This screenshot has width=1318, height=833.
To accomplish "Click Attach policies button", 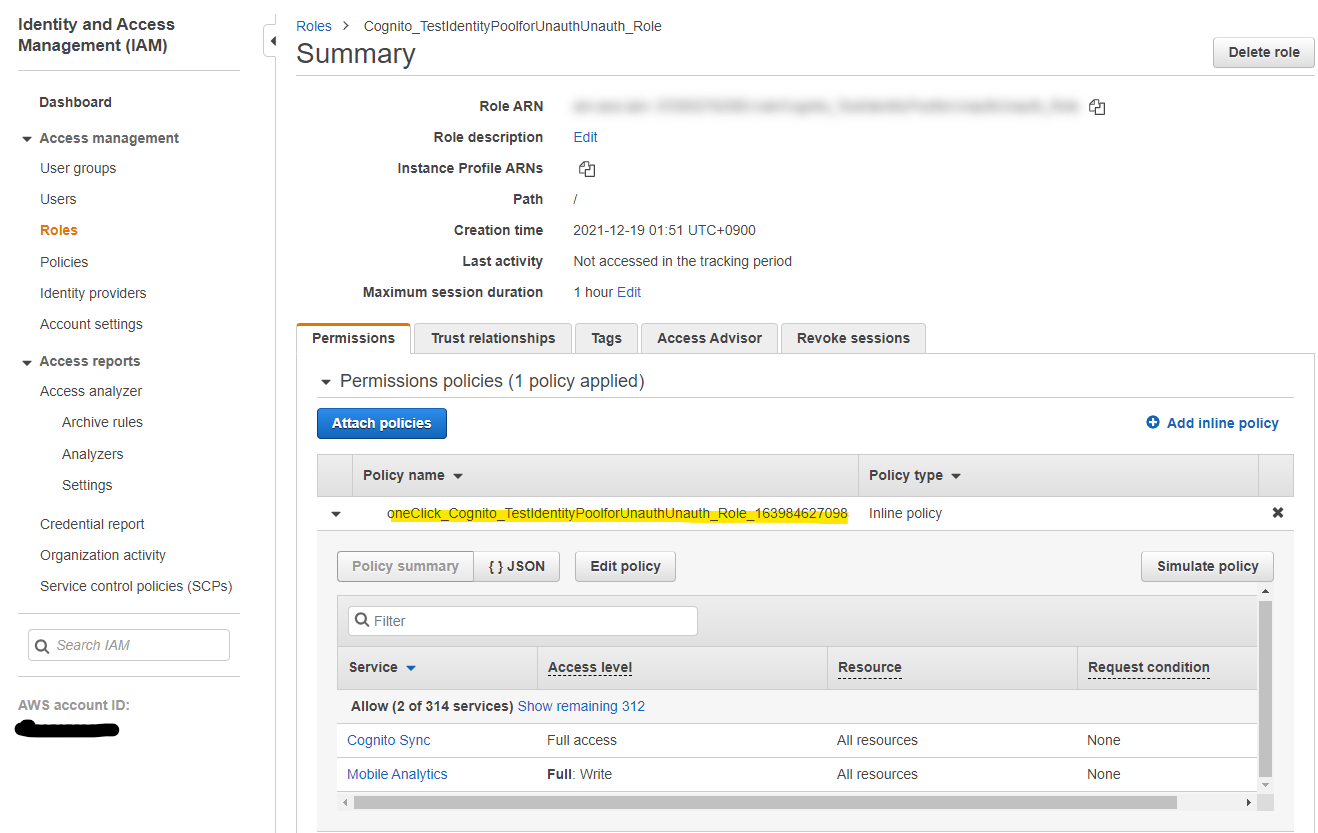I will [382, 423].
